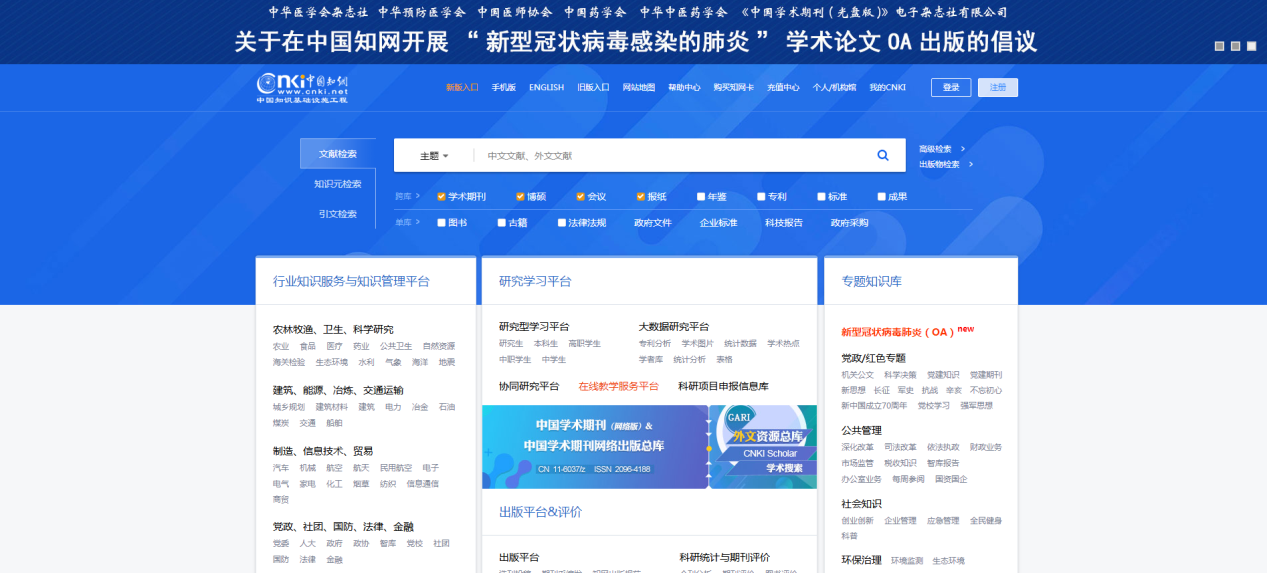Expand the 出版物检索 arrow link
The height and width of the screenshot is (573, 1267).
pos(970,164)
